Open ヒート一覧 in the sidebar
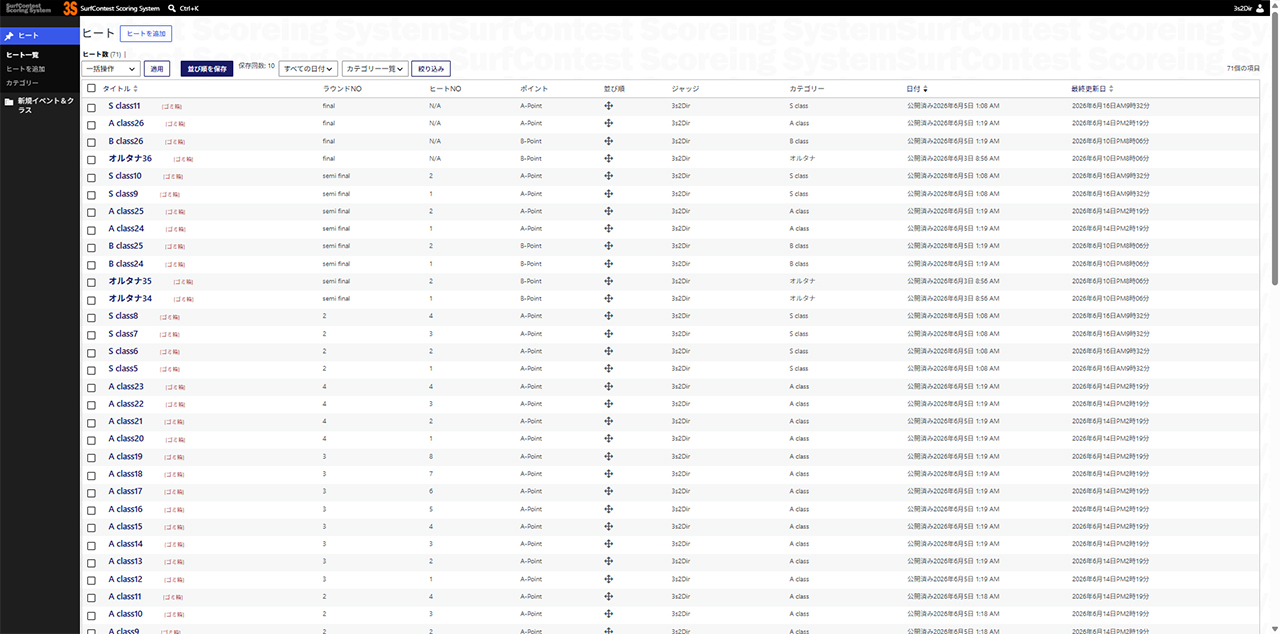1280x634 pixels. tap(22, 55)
